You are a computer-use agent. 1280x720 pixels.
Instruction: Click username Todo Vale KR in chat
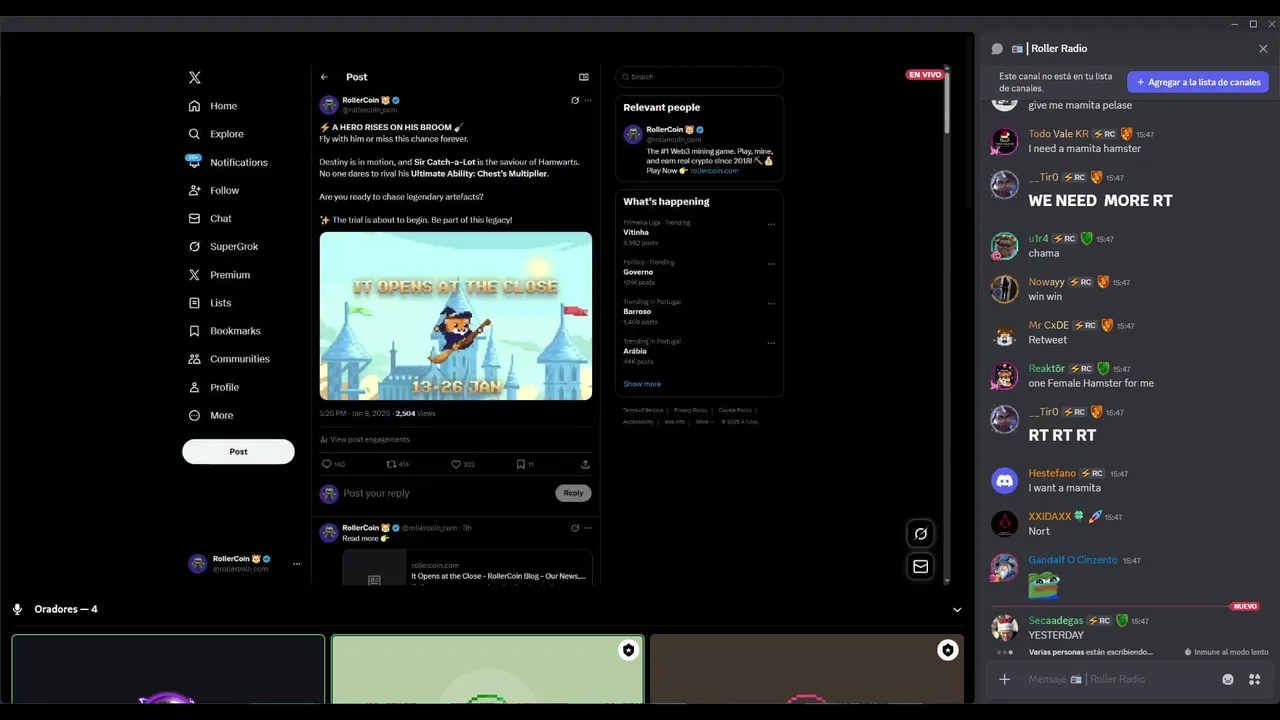(x=1058, y=134)
